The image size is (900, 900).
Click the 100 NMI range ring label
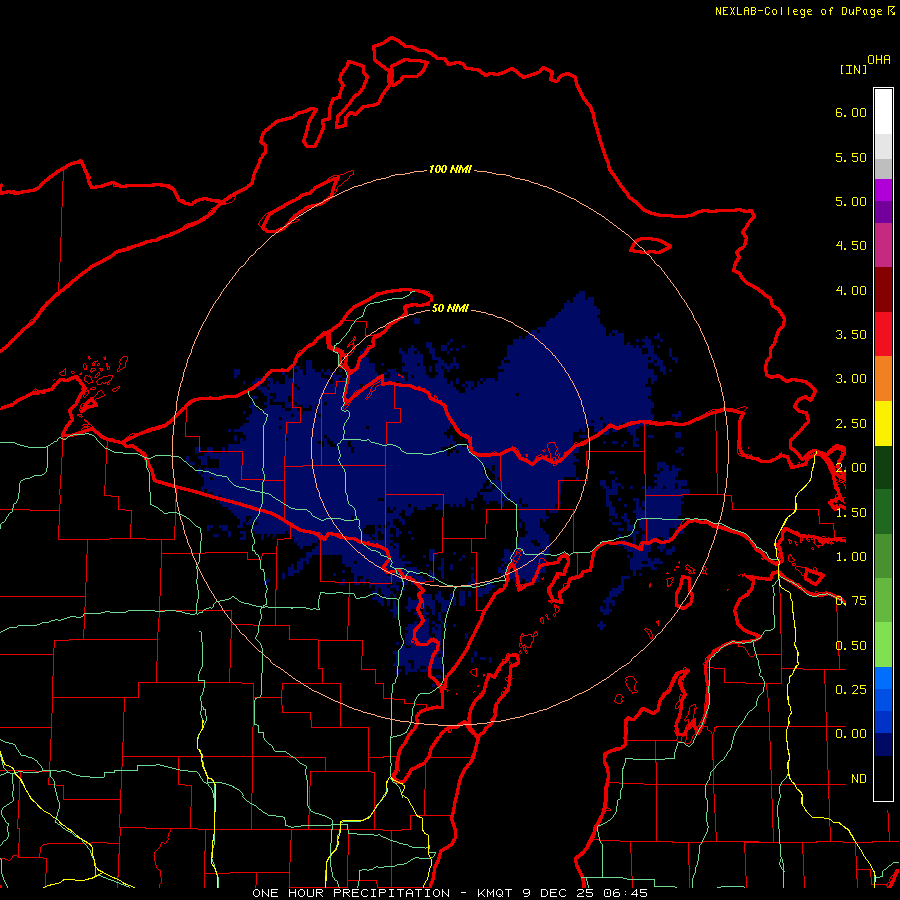click(451, 169)
